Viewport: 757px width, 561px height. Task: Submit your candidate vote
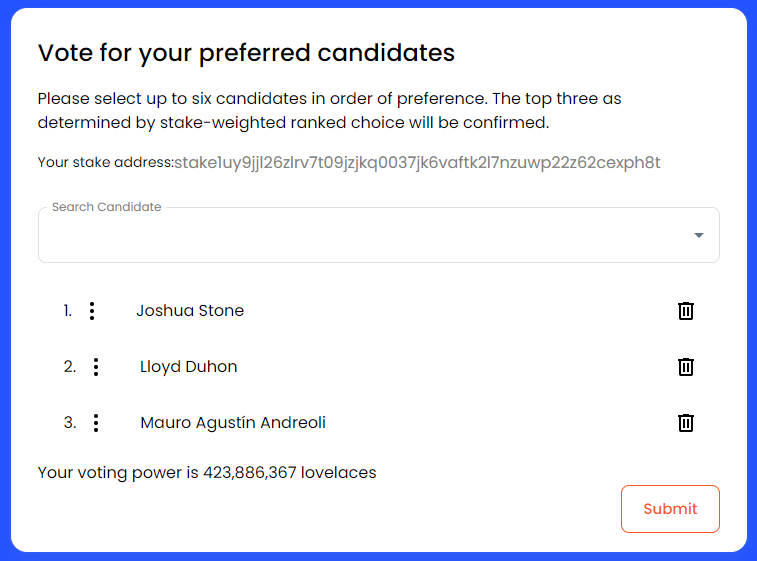pyautogui.click(x=669, y=508)
